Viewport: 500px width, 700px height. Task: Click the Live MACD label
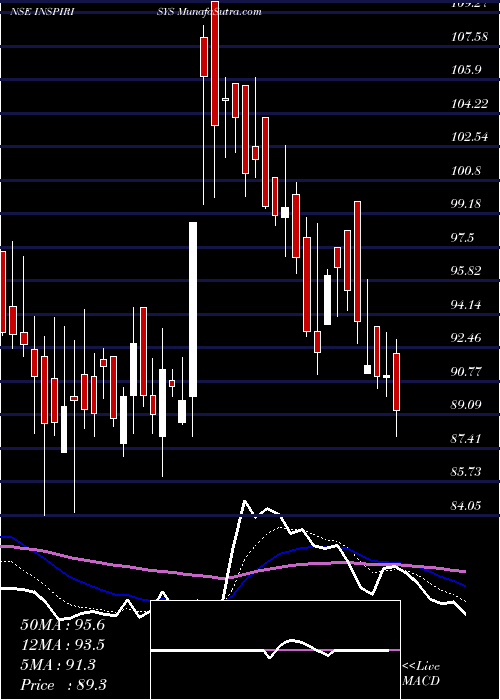421,674
